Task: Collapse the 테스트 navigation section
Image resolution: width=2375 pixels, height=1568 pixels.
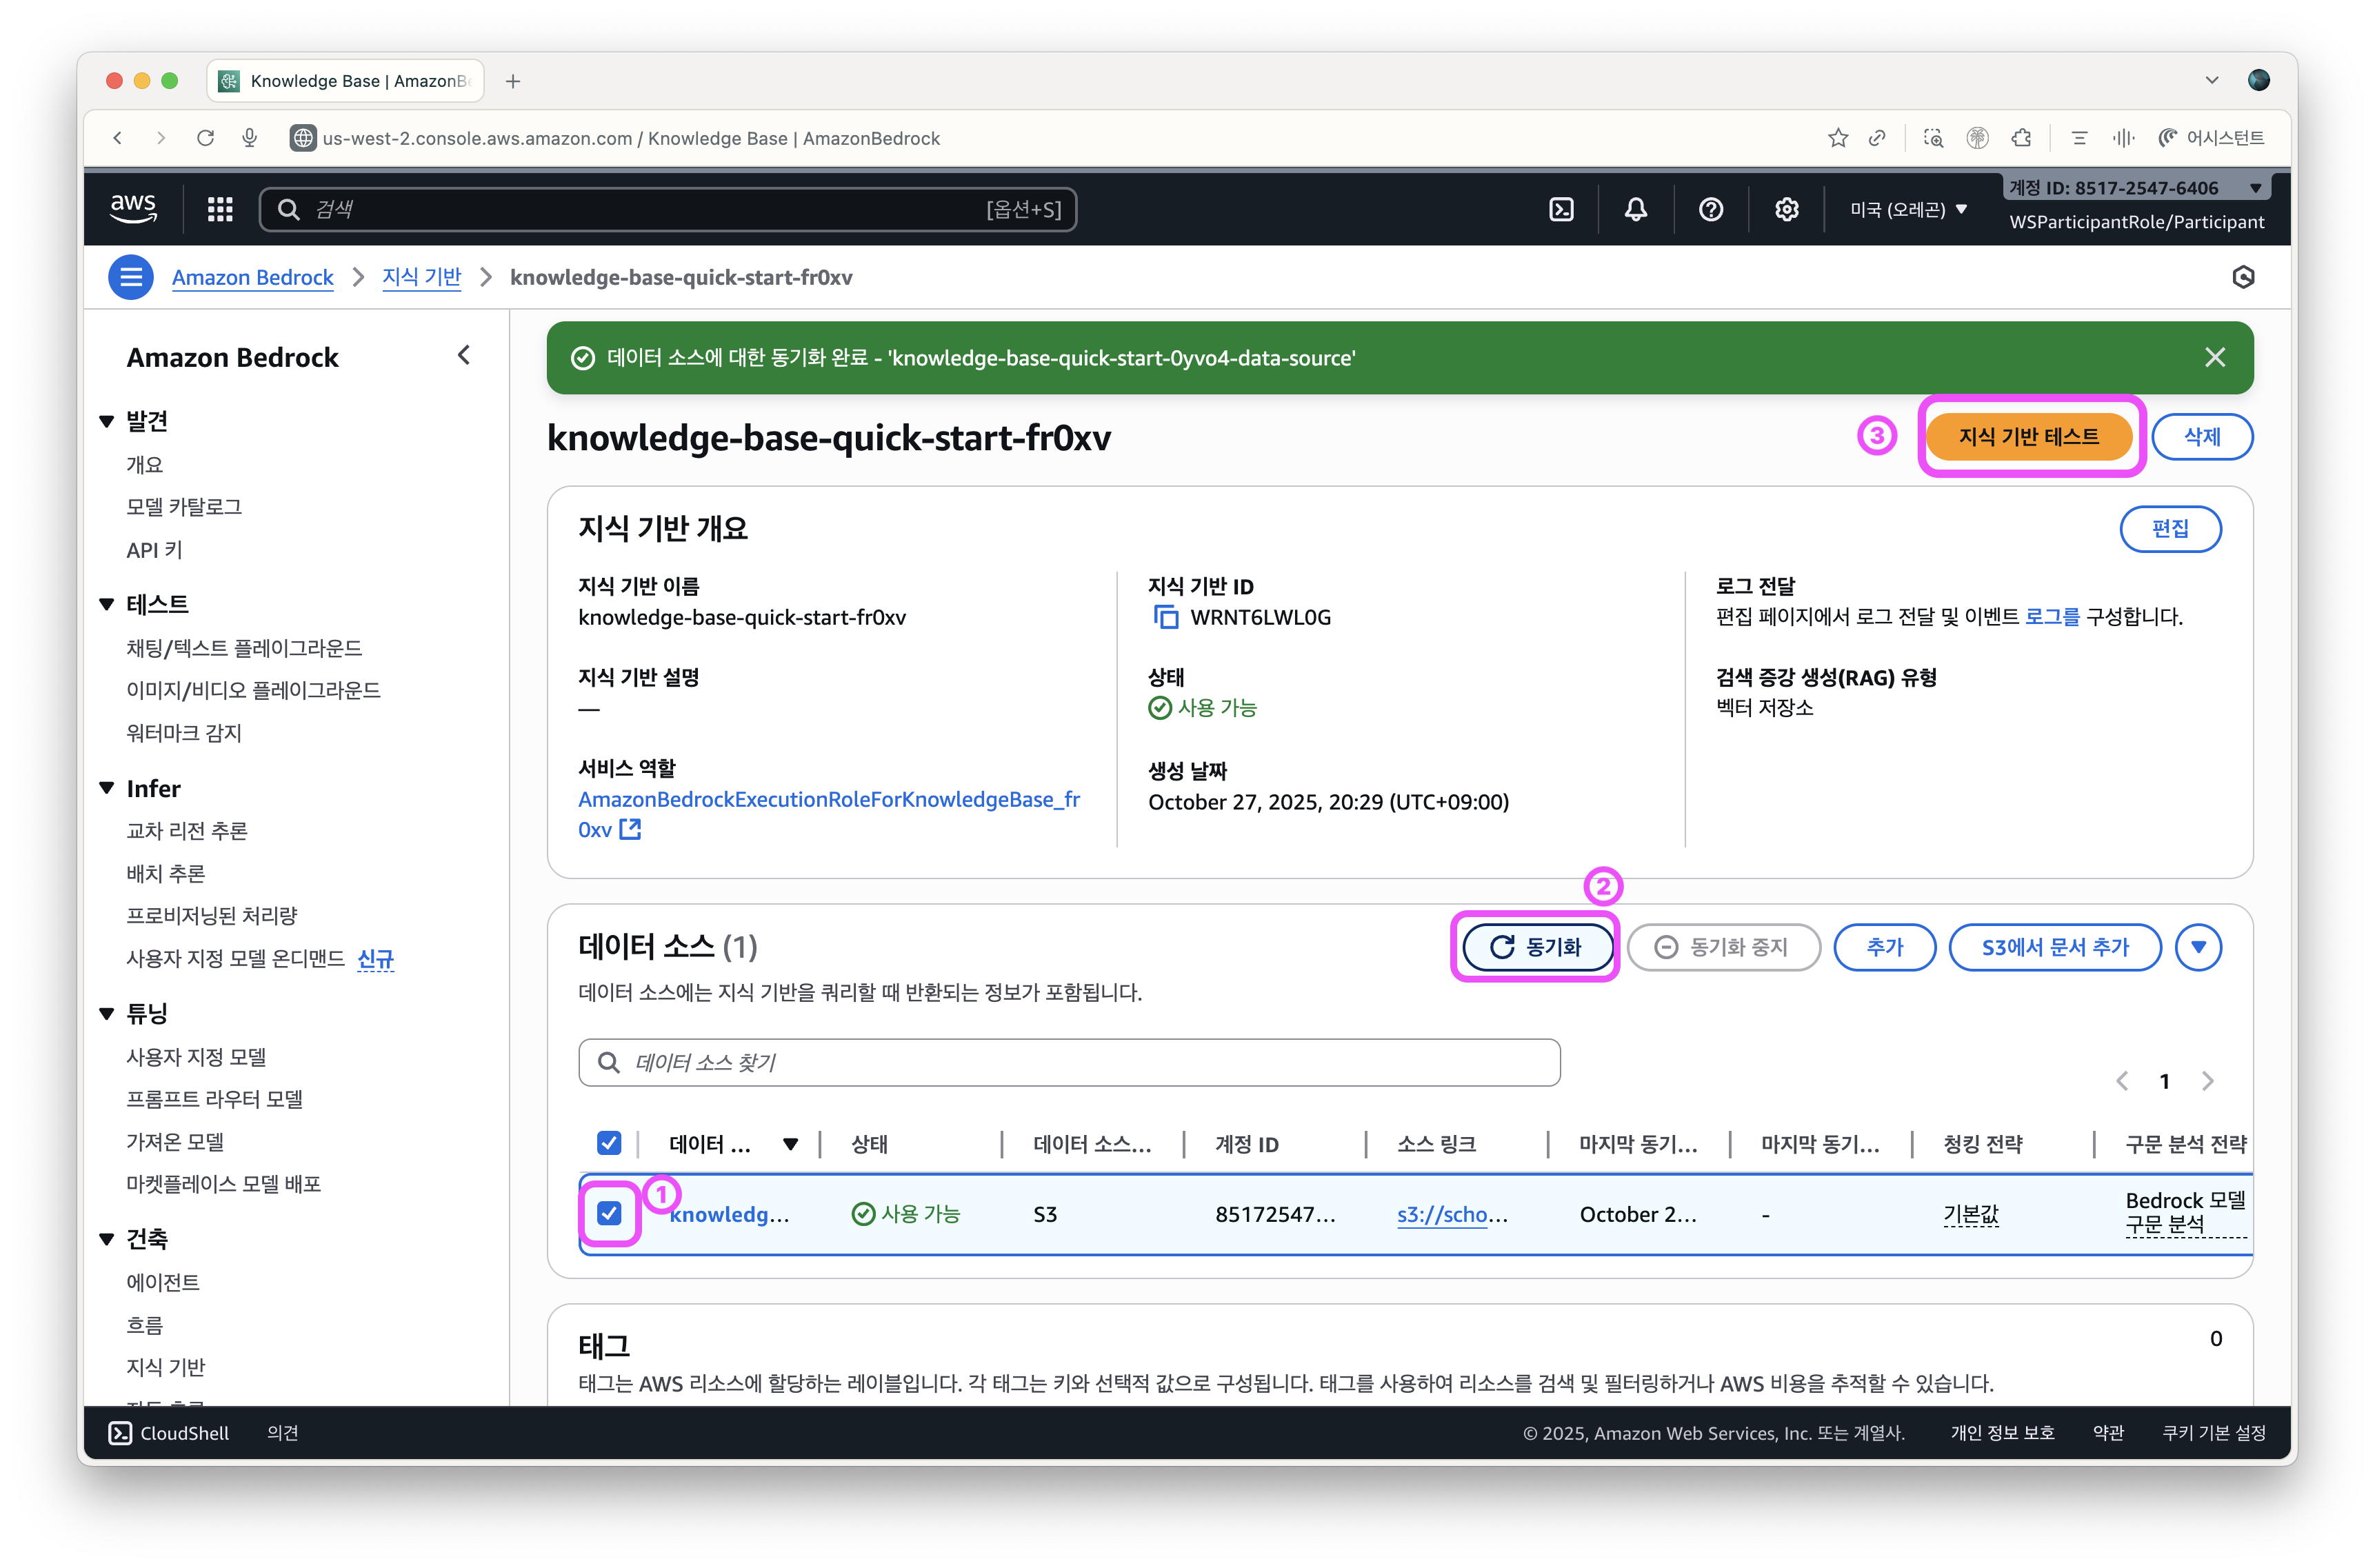Action: click(x=107, y=604)
